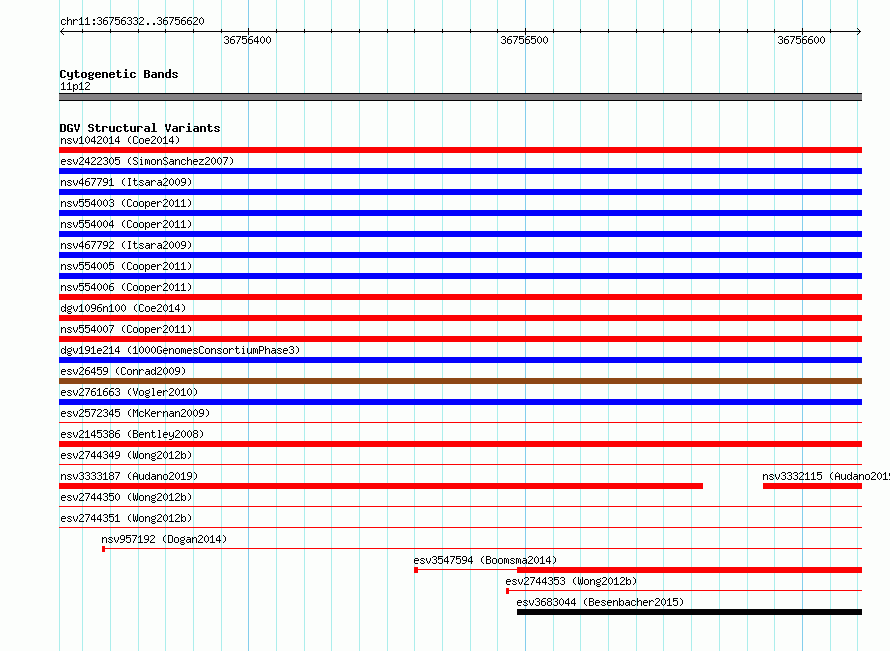Open esv3683044 (Besenbacher2015) label
Image resolution: width=890 pixels, height=651 pixels.
click(600, 602)
